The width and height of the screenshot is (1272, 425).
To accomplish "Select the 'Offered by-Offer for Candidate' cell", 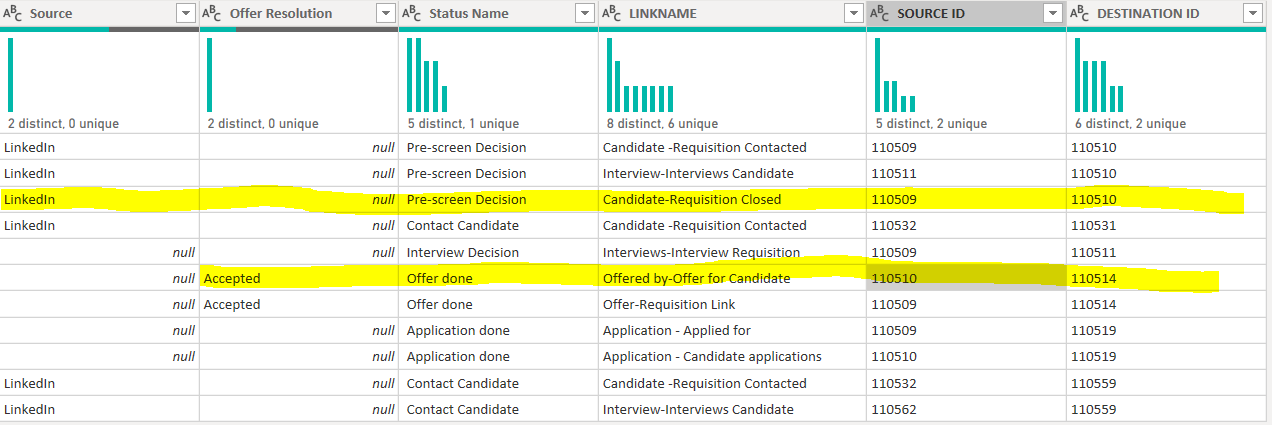I will coord(732,278).
